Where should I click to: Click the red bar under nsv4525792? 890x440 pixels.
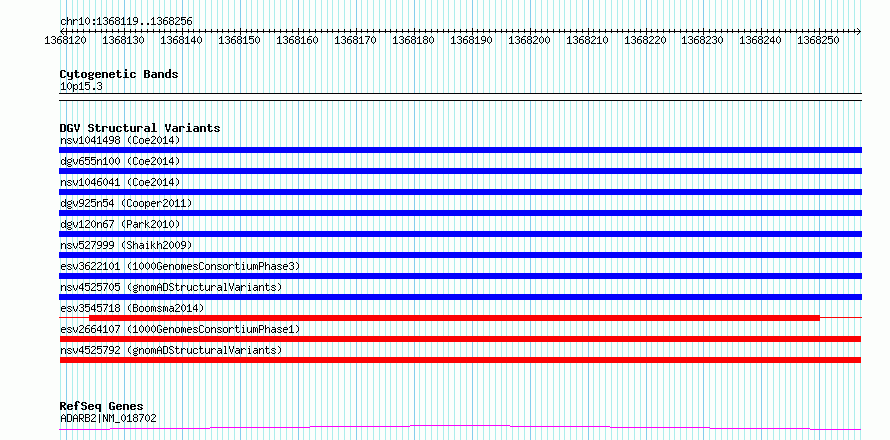pos(460,360)
